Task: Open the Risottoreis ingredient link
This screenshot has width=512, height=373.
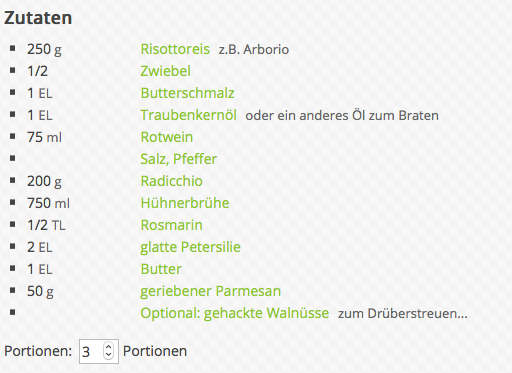Action: pos(175,49)
